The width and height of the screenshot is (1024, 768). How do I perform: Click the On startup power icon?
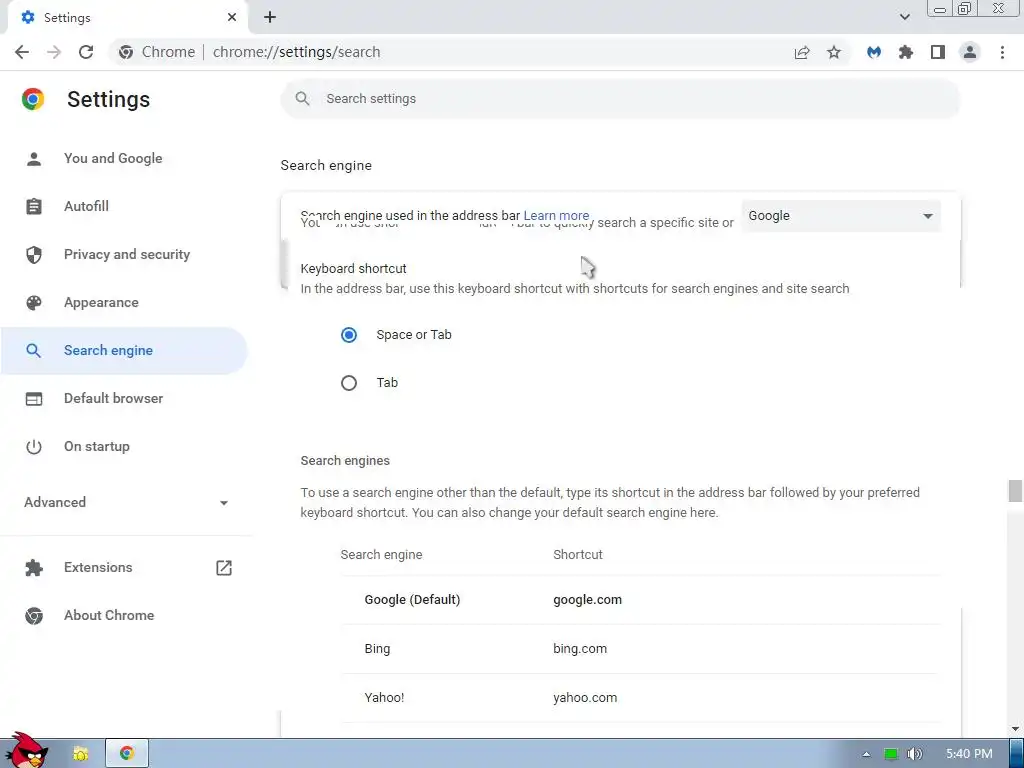pyautogui.click(x=33, y=447)
